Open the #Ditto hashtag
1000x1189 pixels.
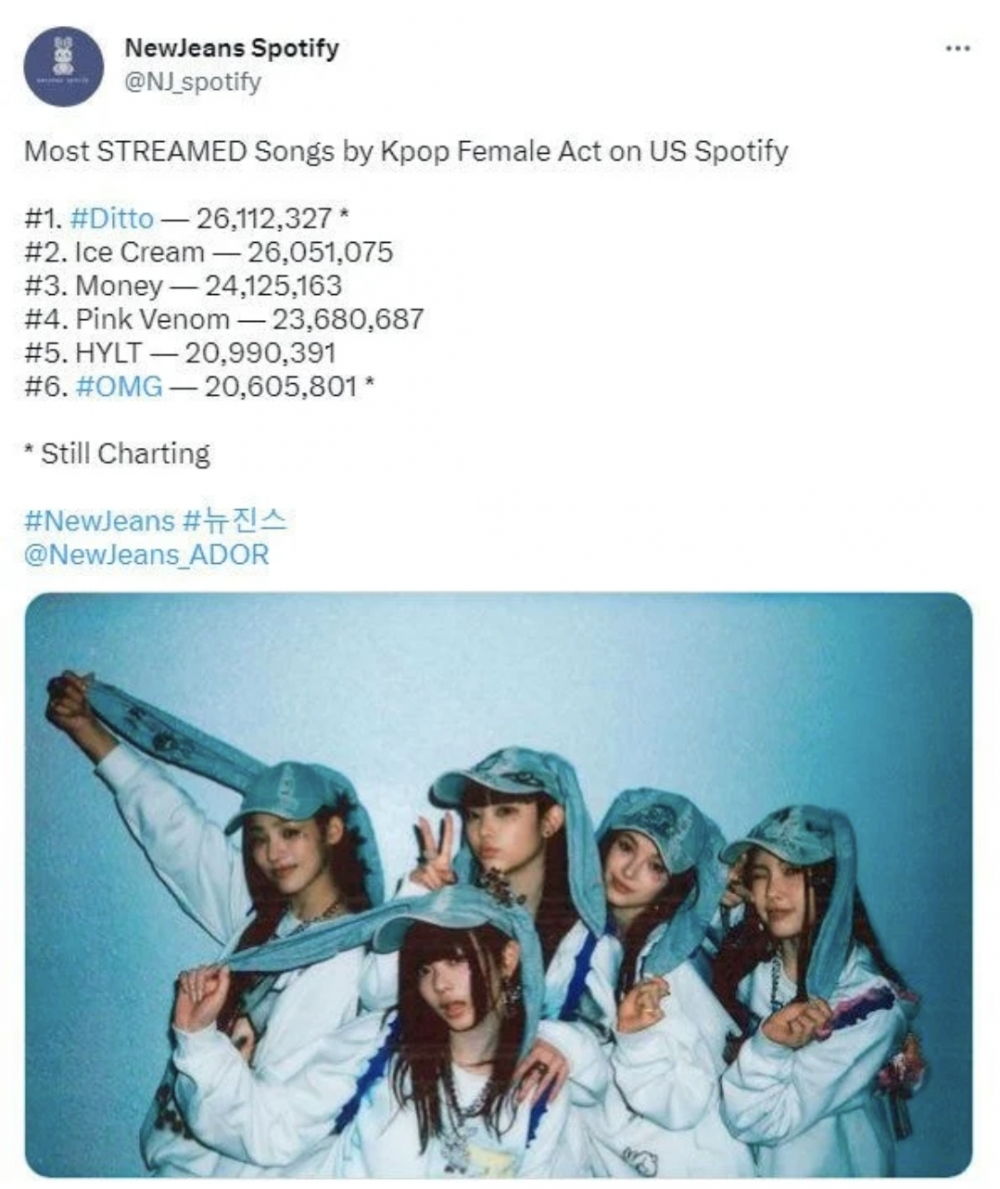point(111,218)
